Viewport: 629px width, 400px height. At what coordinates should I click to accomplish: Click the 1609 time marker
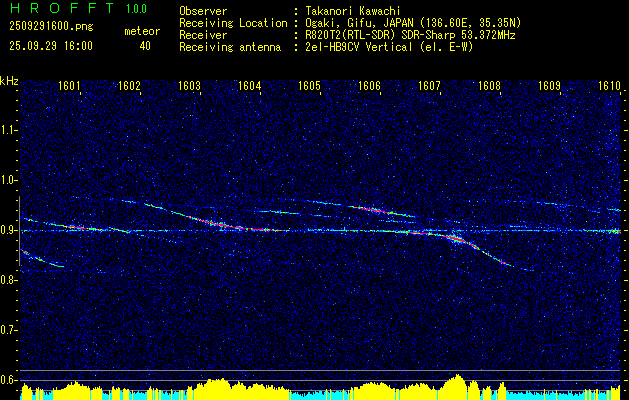[x=549, y=85]
